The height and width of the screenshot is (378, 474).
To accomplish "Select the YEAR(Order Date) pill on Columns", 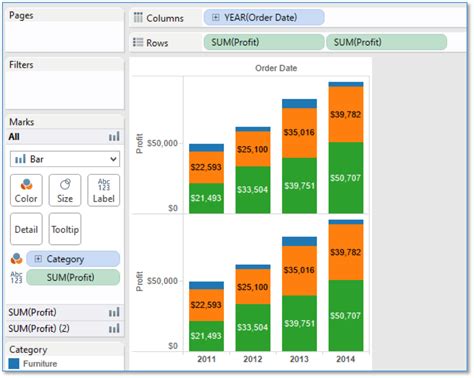I will pyautogui.click(x=264, y=17).
